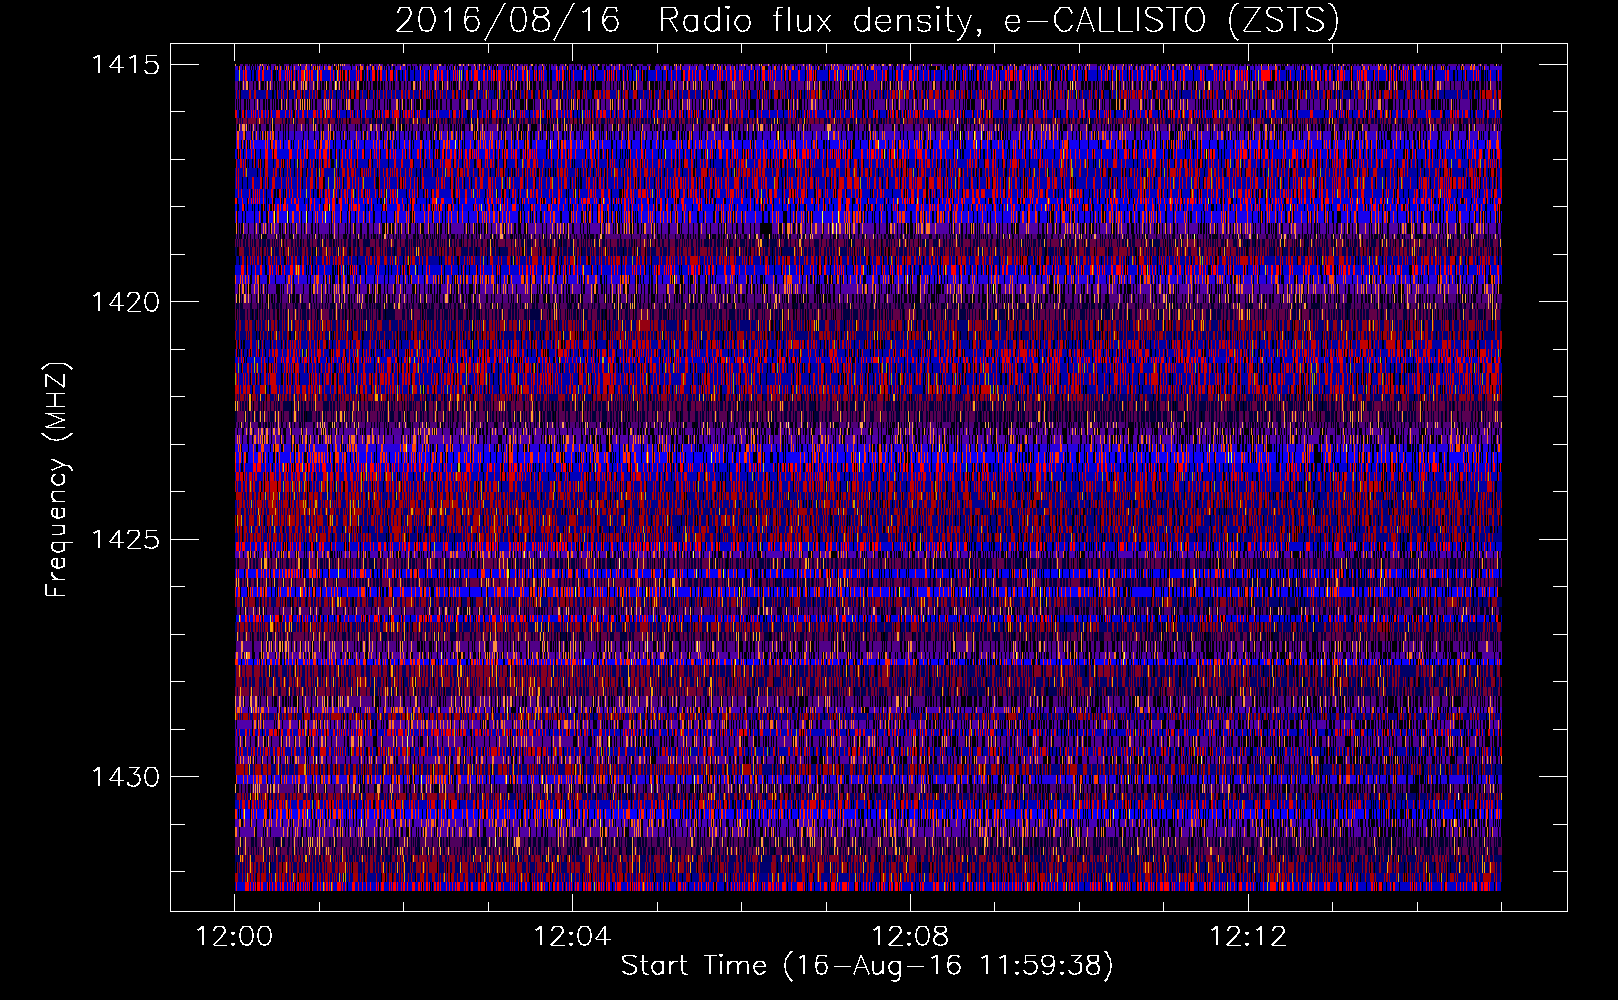Click the plot title "2016/08/16 Radio flux density, e-CALLISTO (ZSTS)"
1618x1000 pixels.
867,21
